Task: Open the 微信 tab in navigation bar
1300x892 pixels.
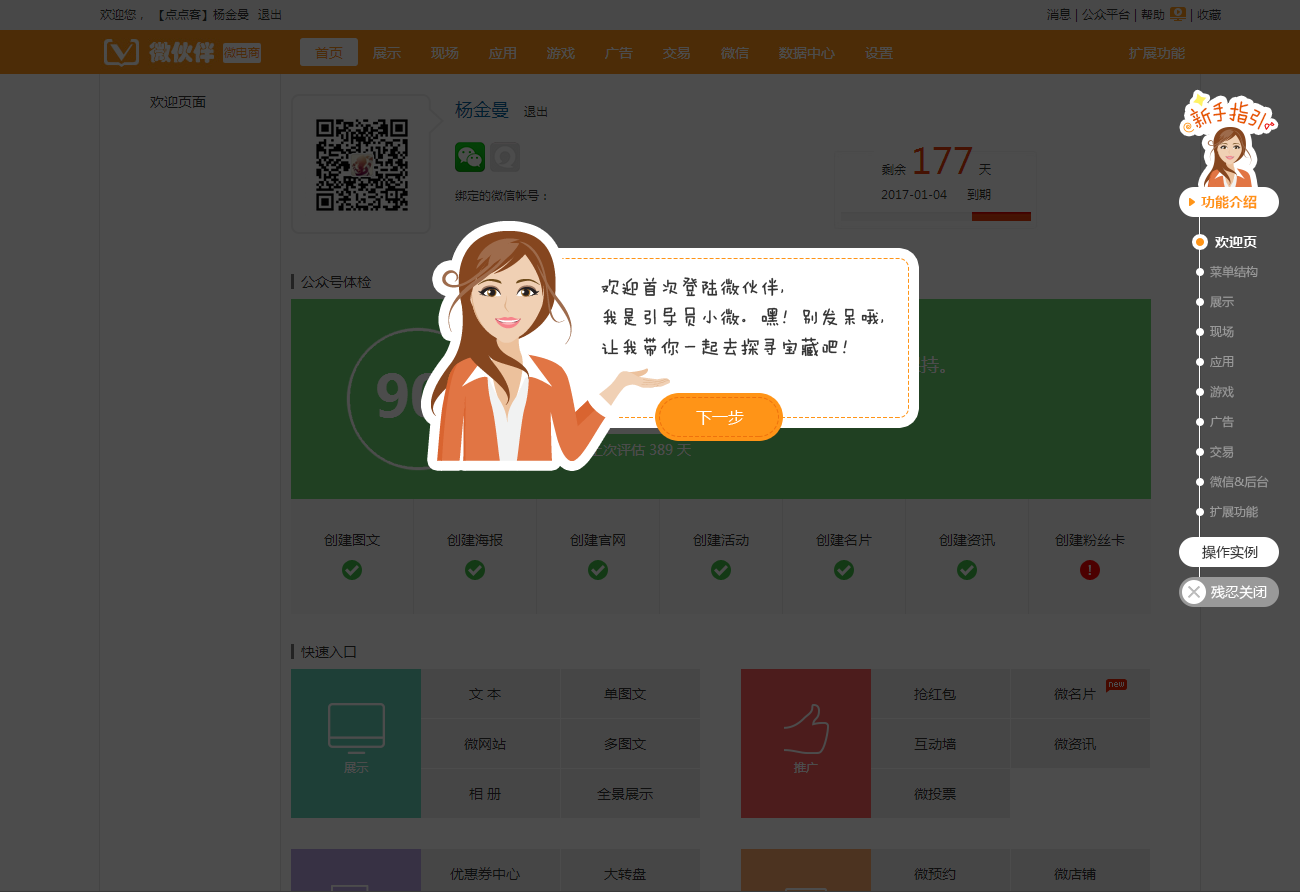Action: 735,53
